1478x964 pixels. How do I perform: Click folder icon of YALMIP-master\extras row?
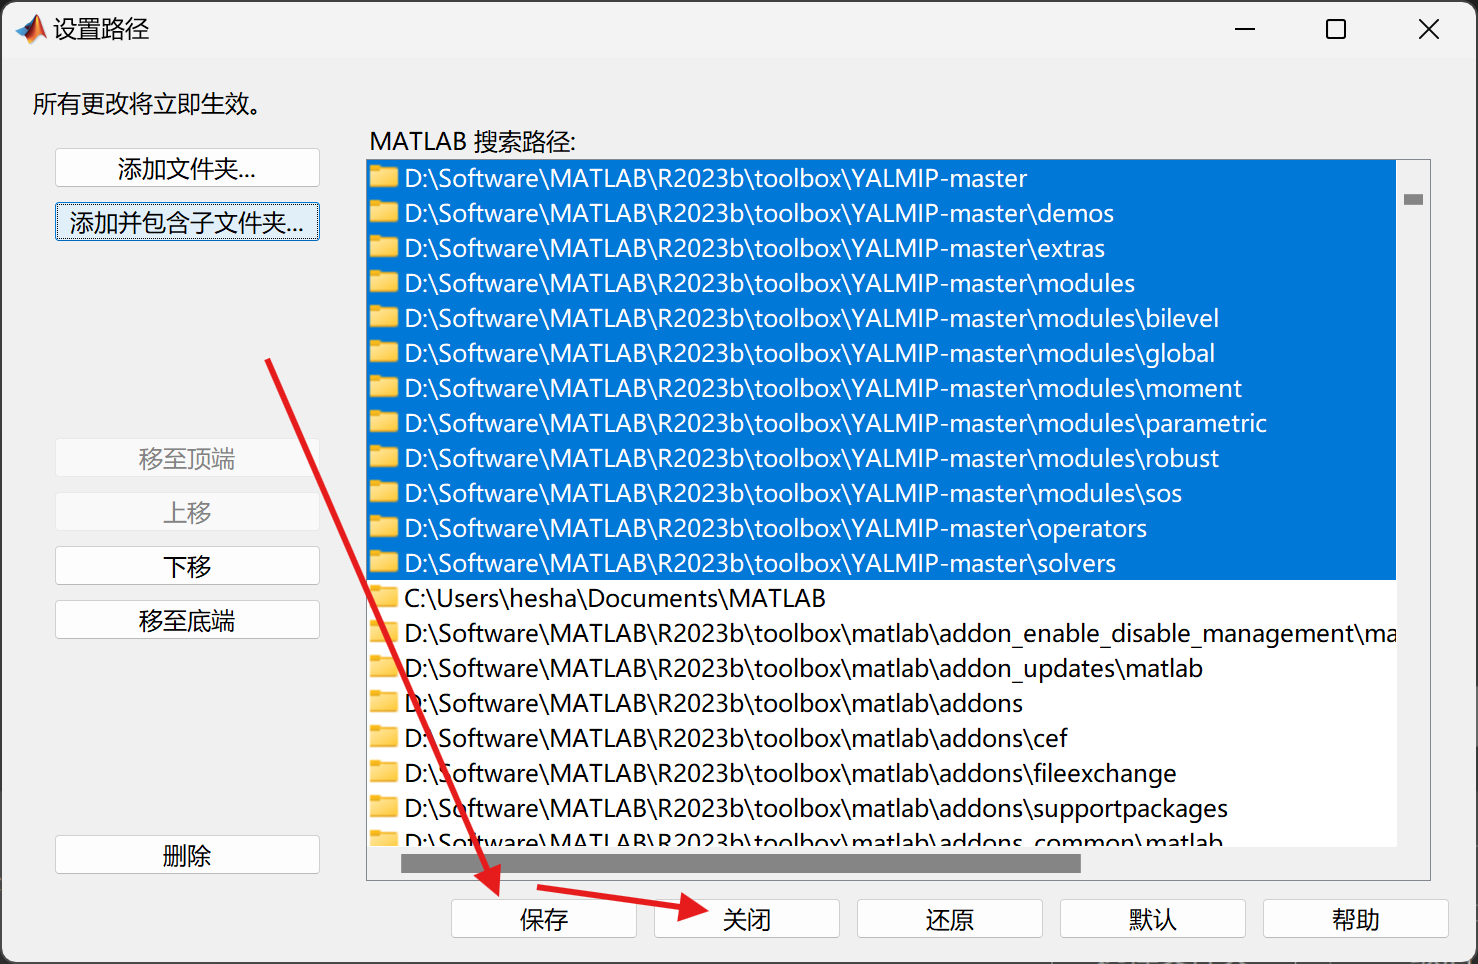pos(384,247)
